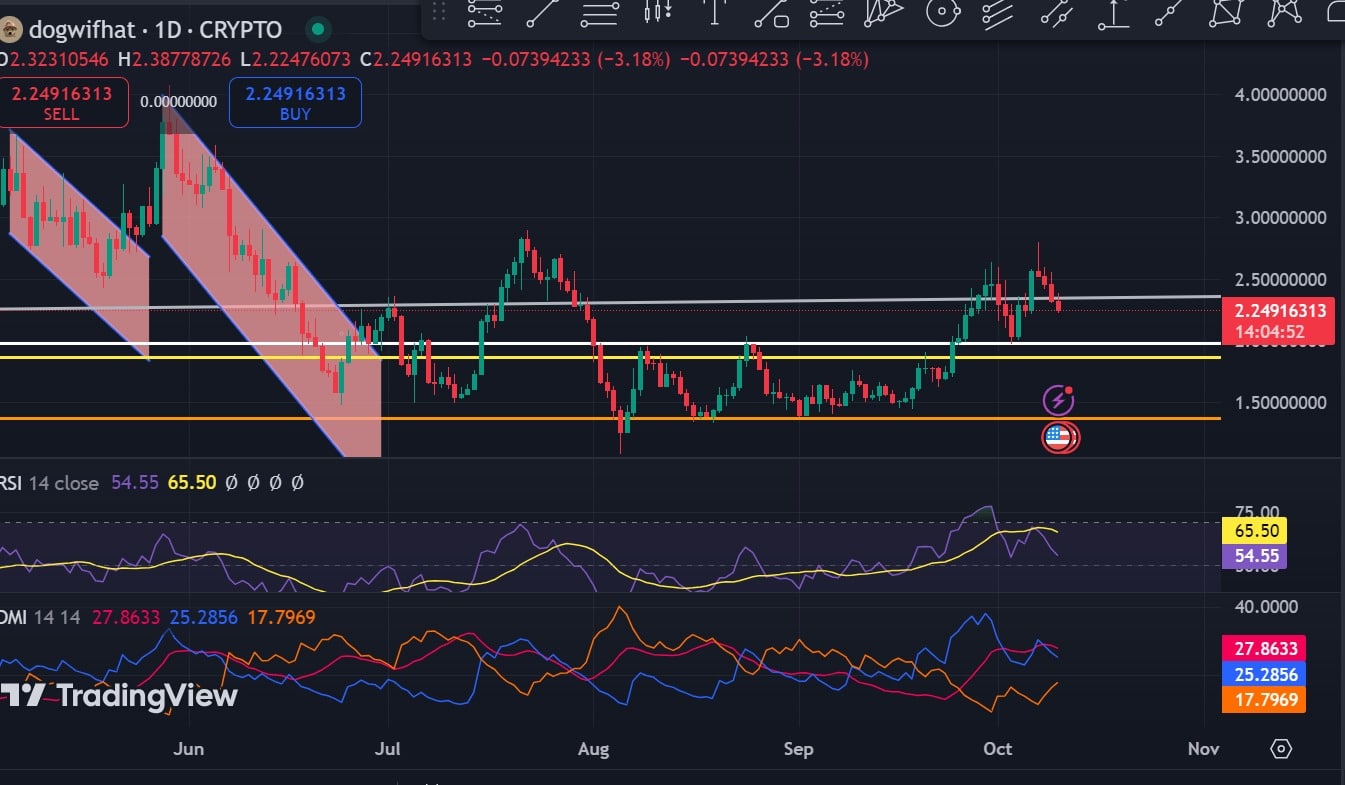Select the line-with-rectangle info line tool
The width and height of the screenshot is (1345, 785).
(x=771, y=12)
